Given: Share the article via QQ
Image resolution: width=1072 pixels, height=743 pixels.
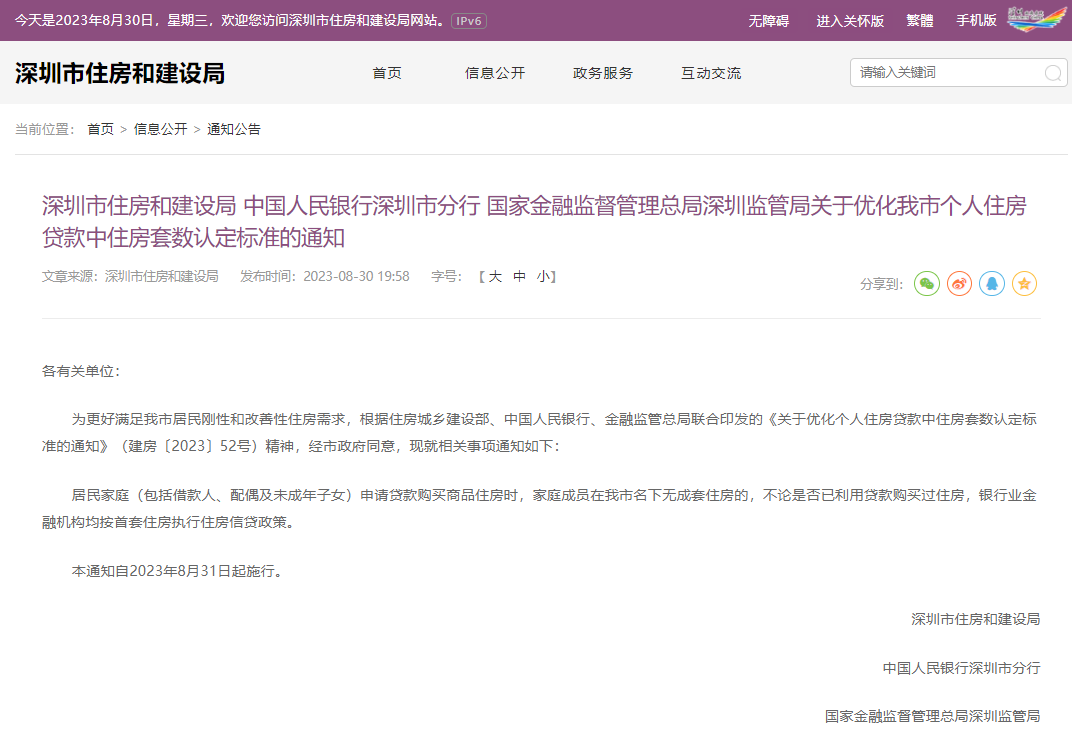Looking at the screenshot, I should pos(991,284).
